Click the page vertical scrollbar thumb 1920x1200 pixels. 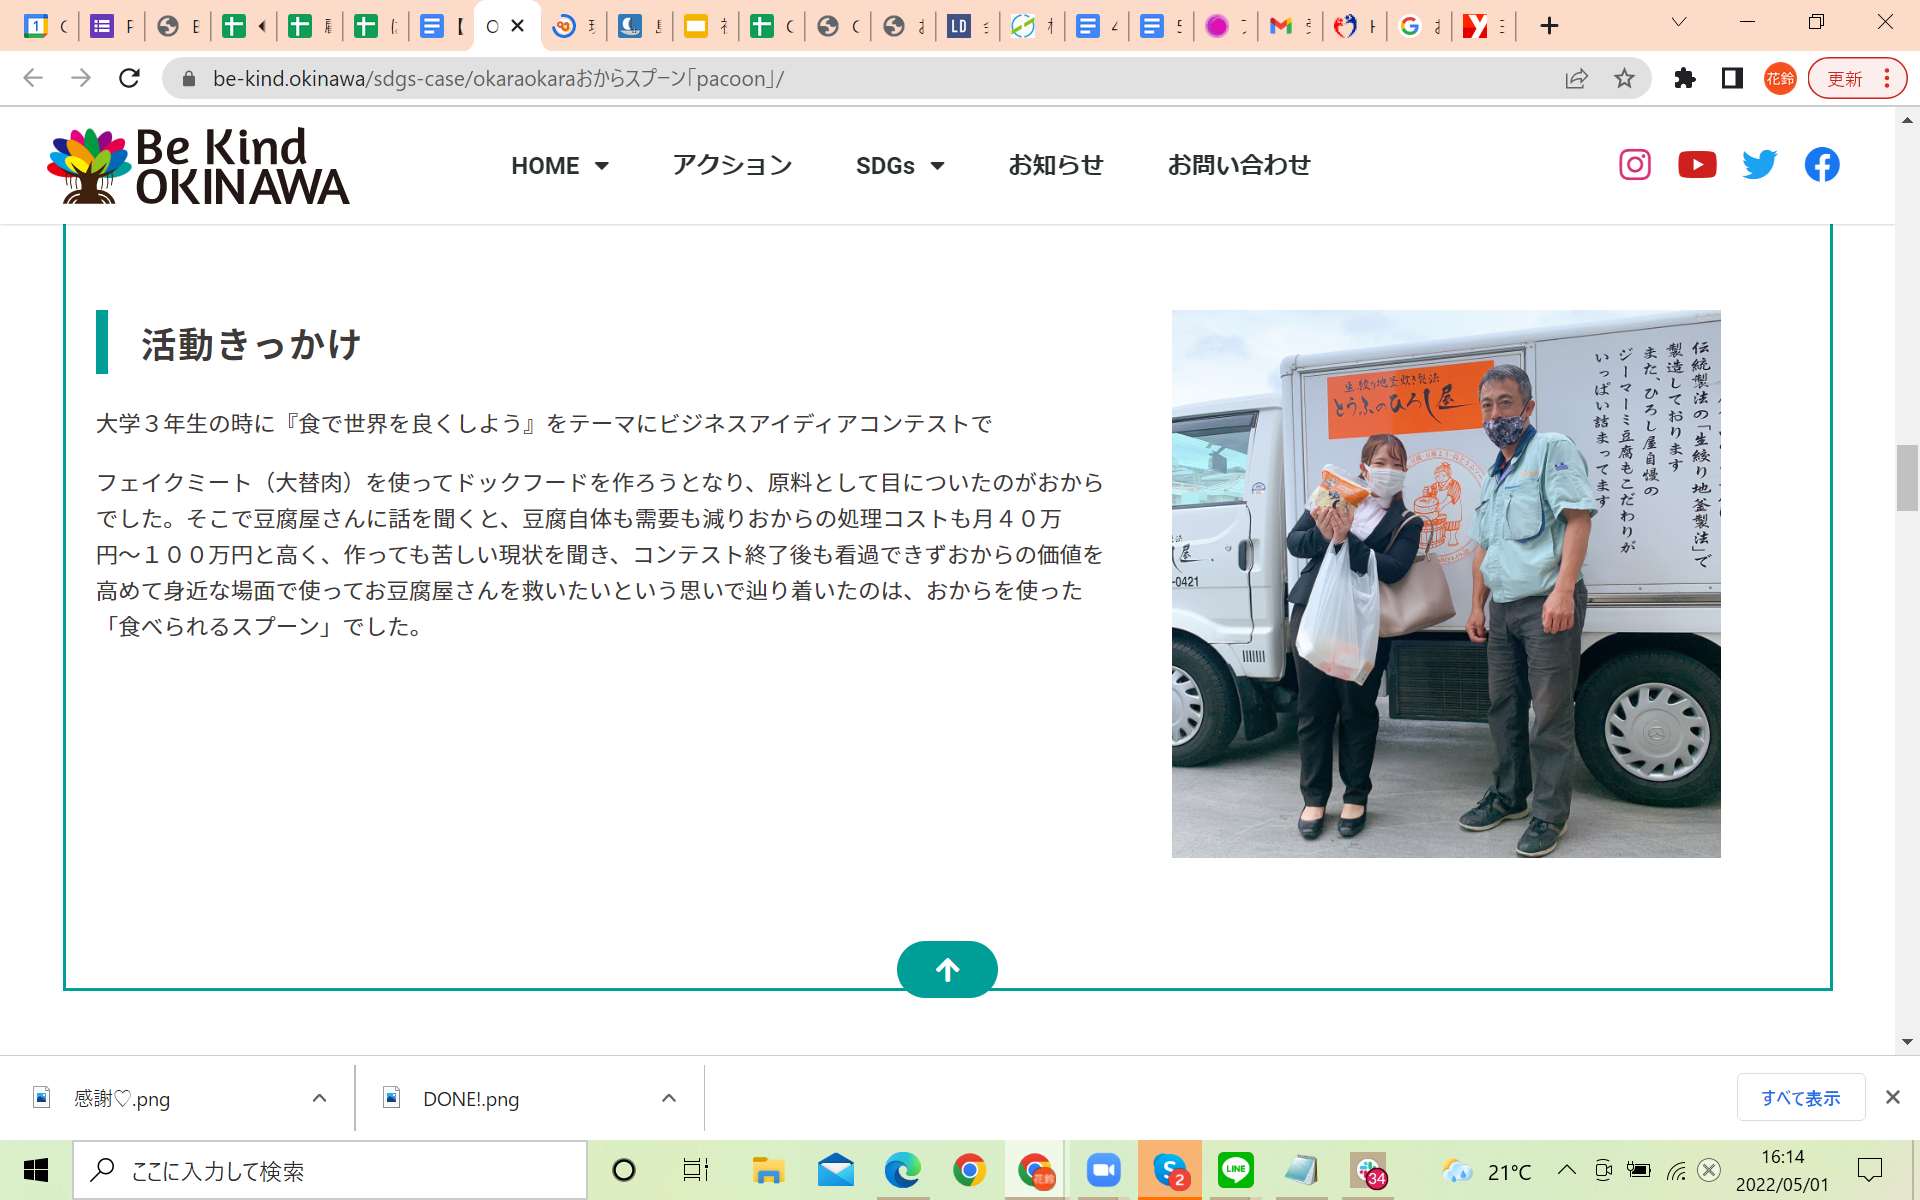pyautogui.click(x=1907, y=478)
